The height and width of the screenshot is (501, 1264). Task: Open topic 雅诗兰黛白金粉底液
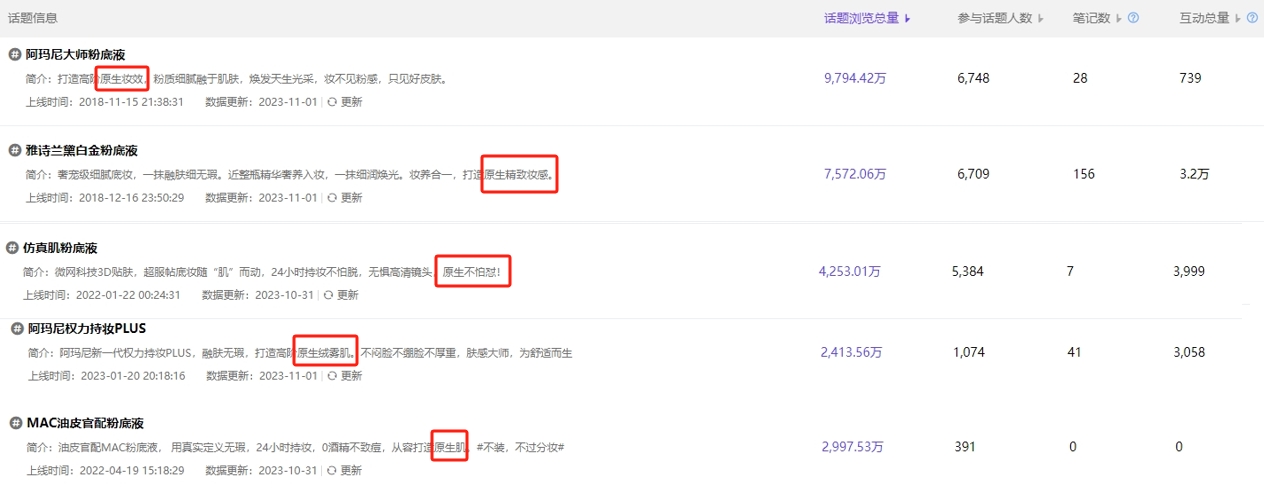(82, 150)
